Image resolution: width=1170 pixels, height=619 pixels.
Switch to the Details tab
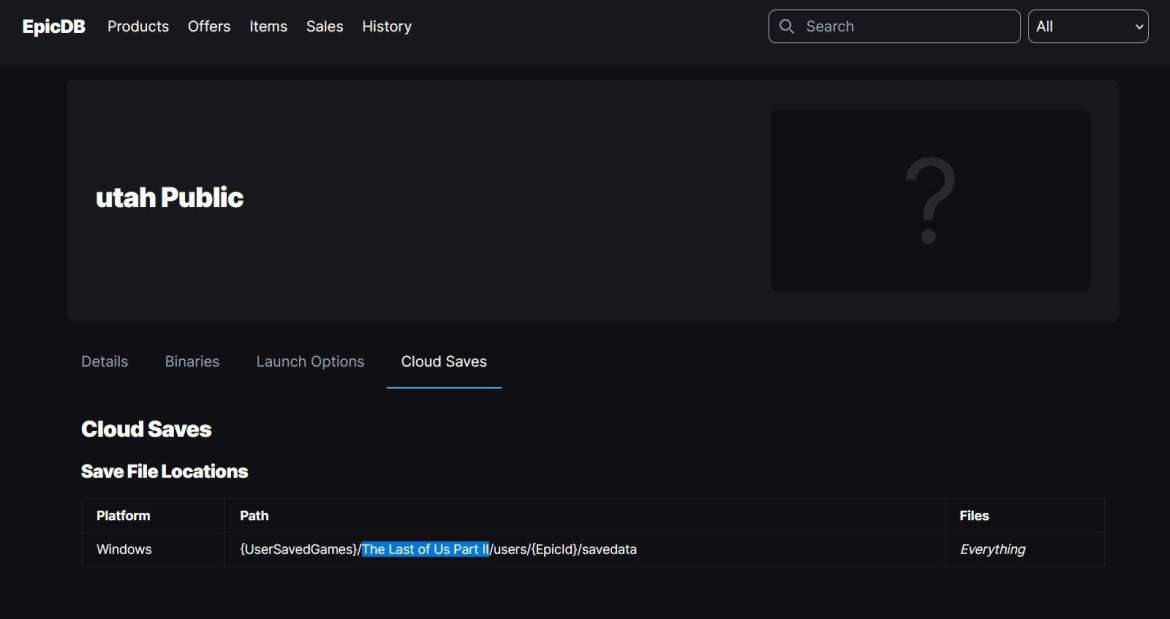pyautogui.click(x=104, y=361)
